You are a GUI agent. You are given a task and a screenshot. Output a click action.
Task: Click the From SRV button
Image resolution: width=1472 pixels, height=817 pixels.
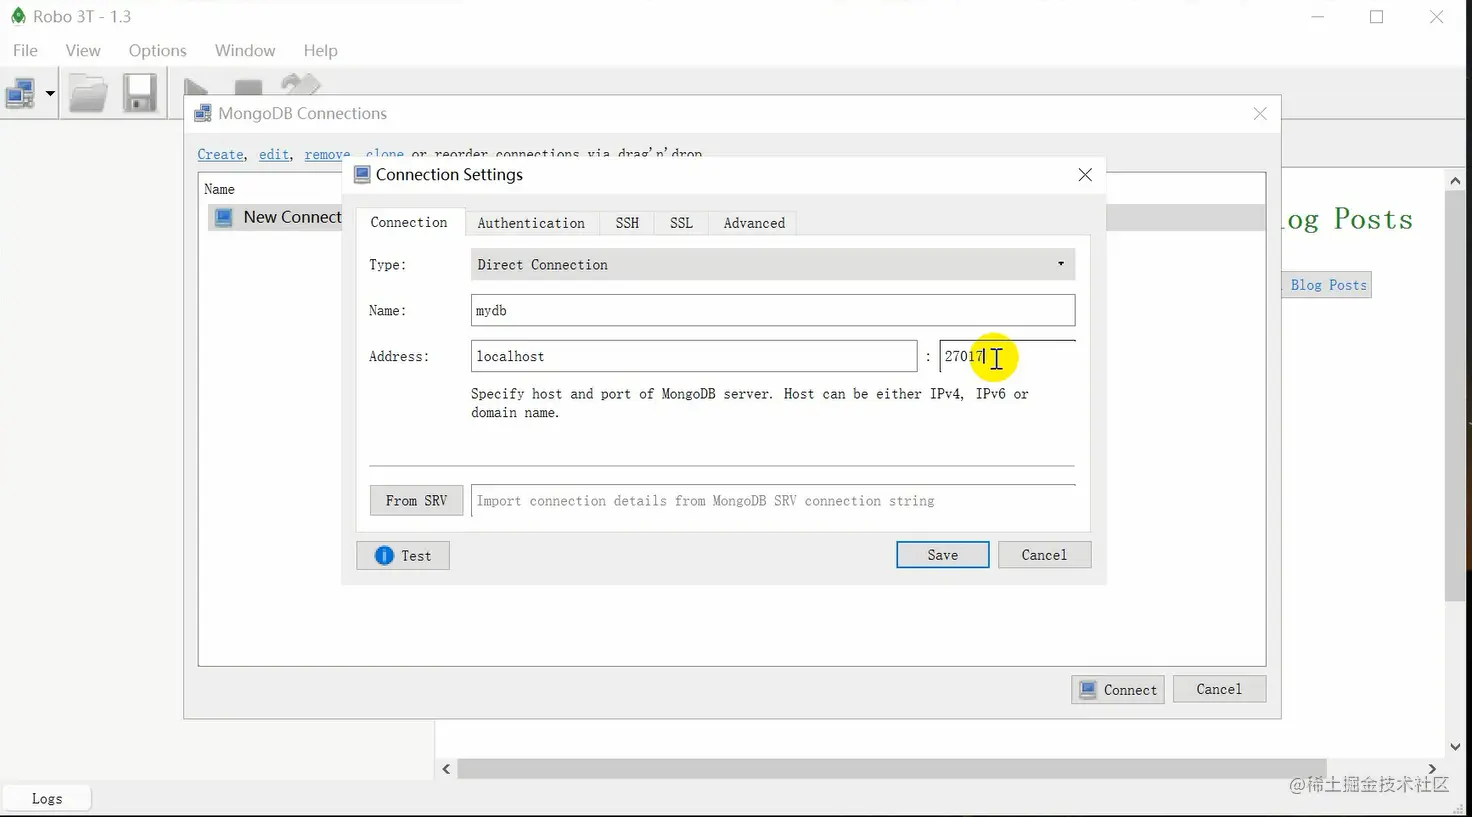(416, 500)
